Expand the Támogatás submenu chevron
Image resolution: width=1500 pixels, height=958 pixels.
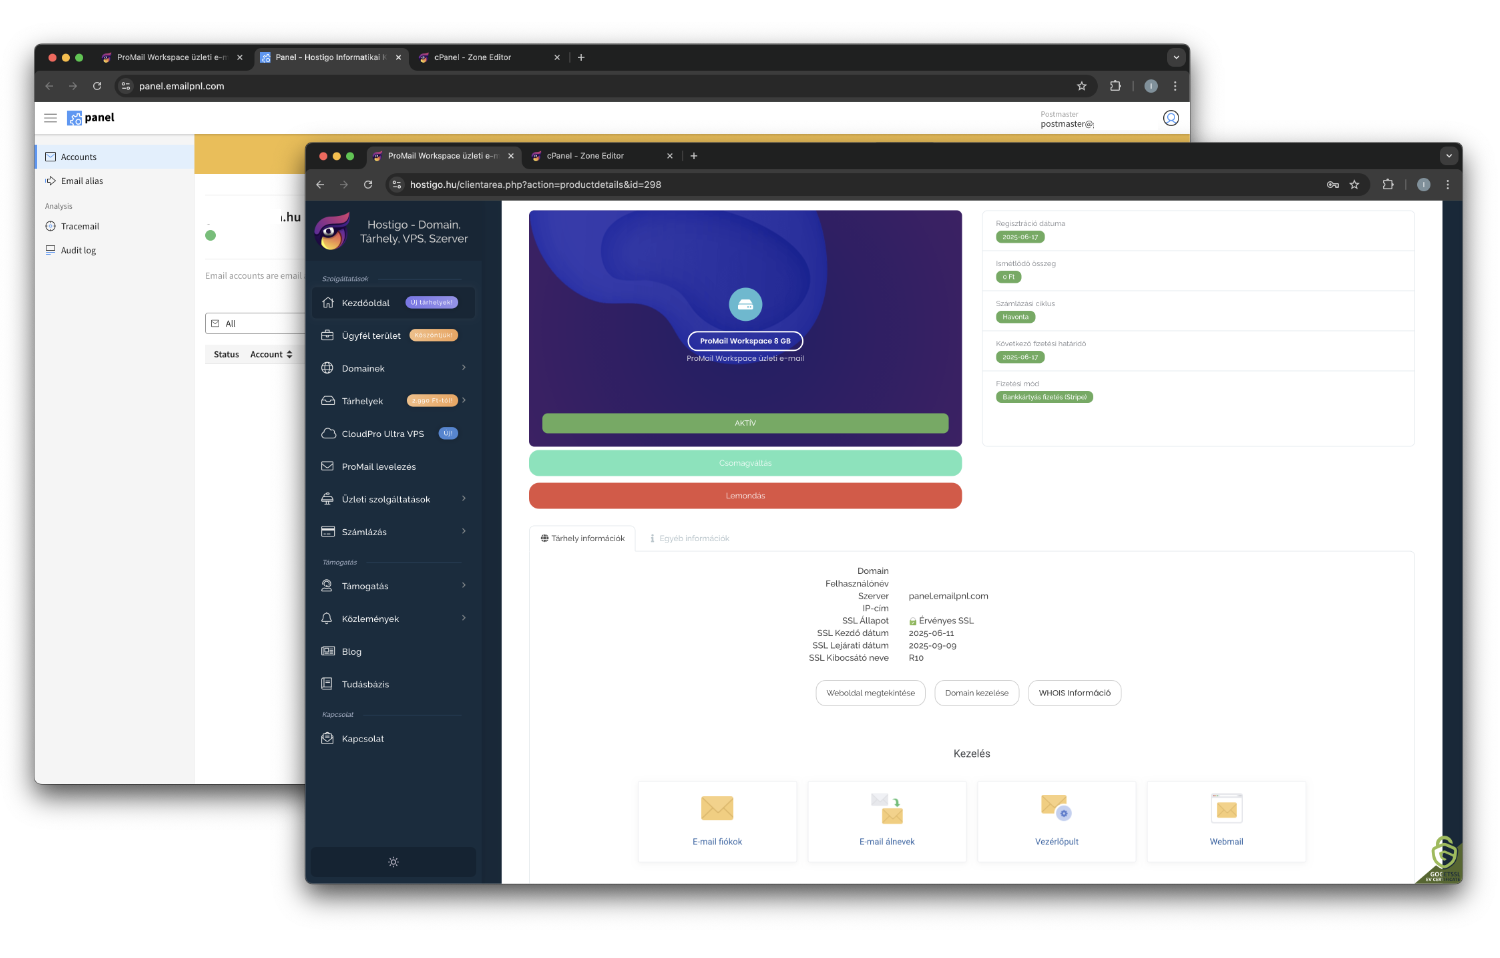pos(464,585)
